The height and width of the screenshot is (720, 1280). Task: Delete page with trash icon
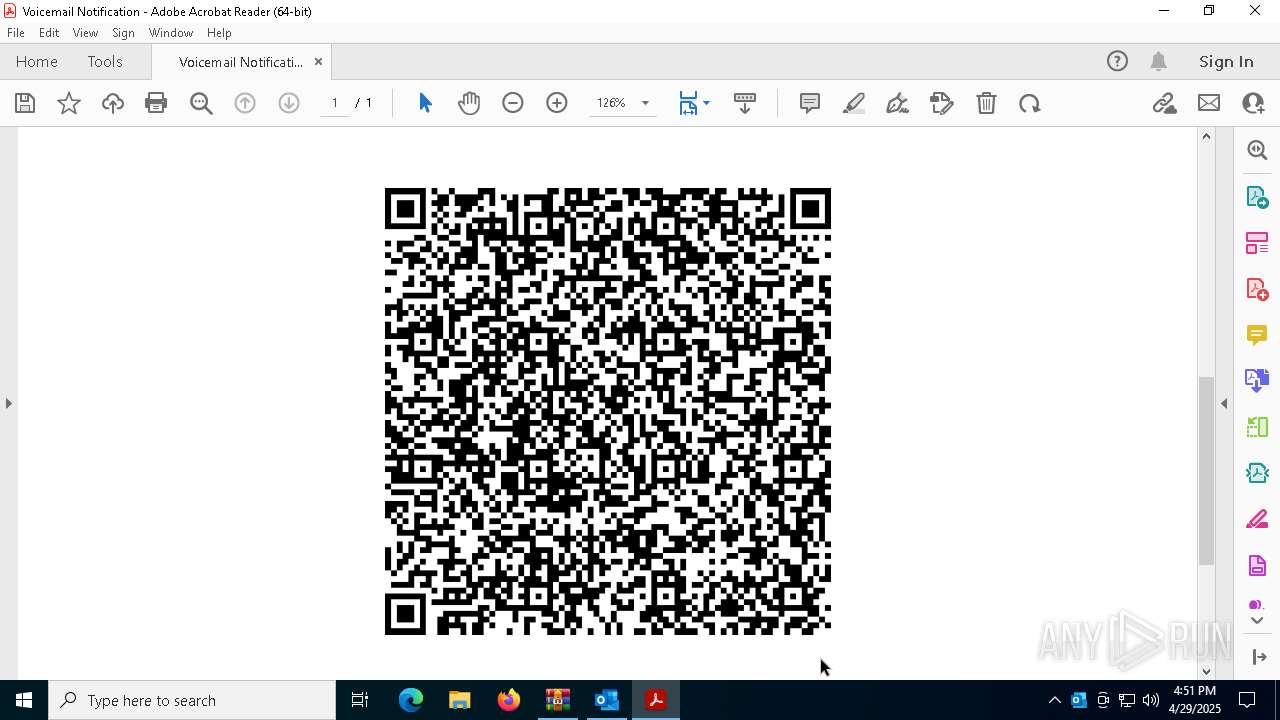pos(986,103)
